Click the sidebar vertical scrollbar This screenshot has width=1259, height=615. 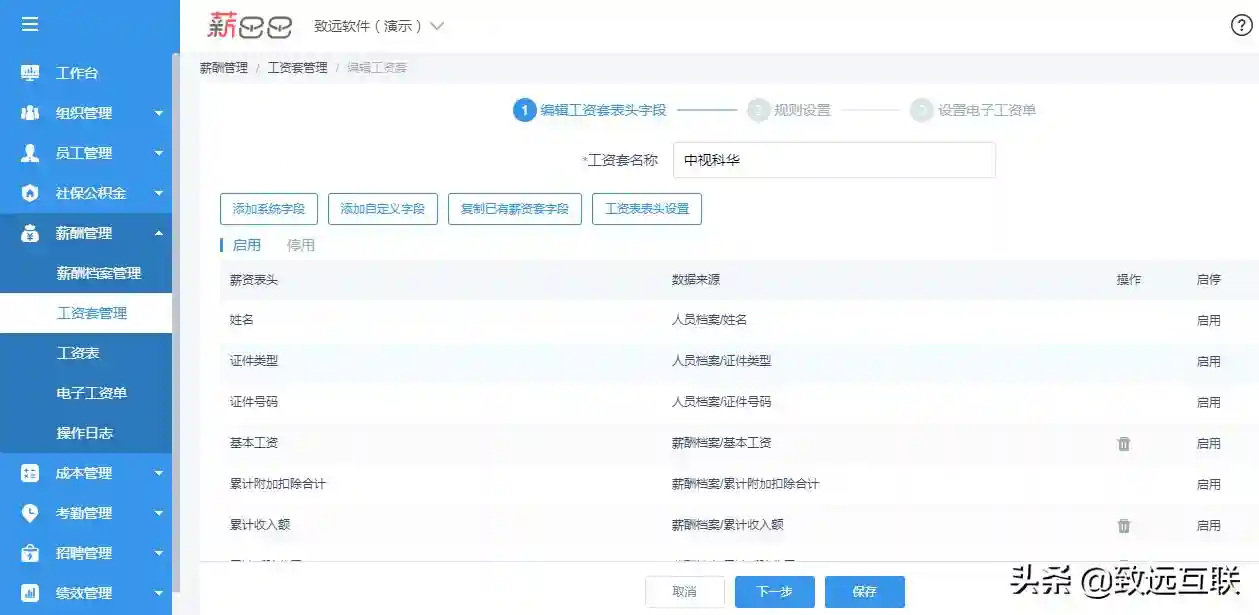tap(176, 320)
